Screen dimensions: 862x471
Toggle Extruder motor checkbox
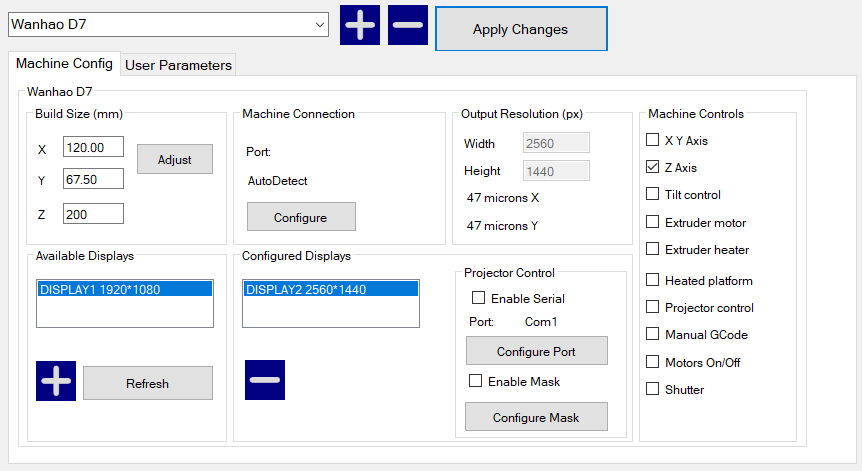click(x=653, y=221)
